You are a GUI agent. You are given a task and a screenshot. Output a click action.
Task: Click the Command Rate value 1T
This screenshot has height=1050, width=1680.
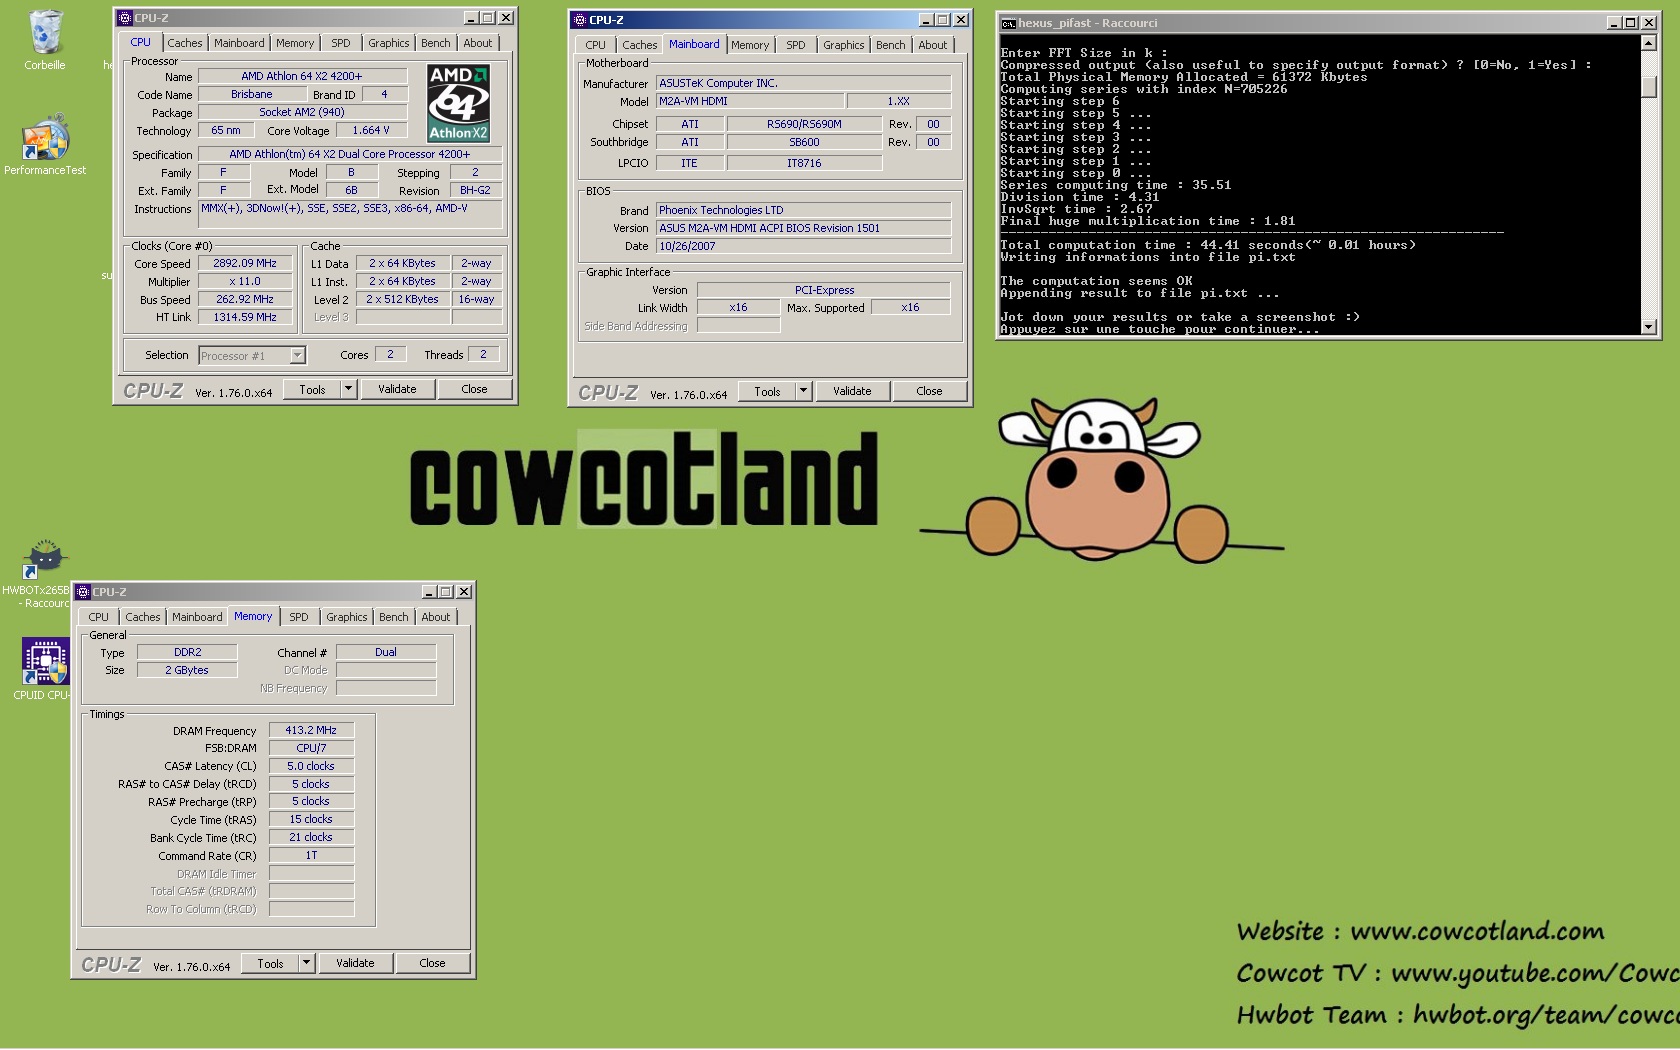coord(311,855)
